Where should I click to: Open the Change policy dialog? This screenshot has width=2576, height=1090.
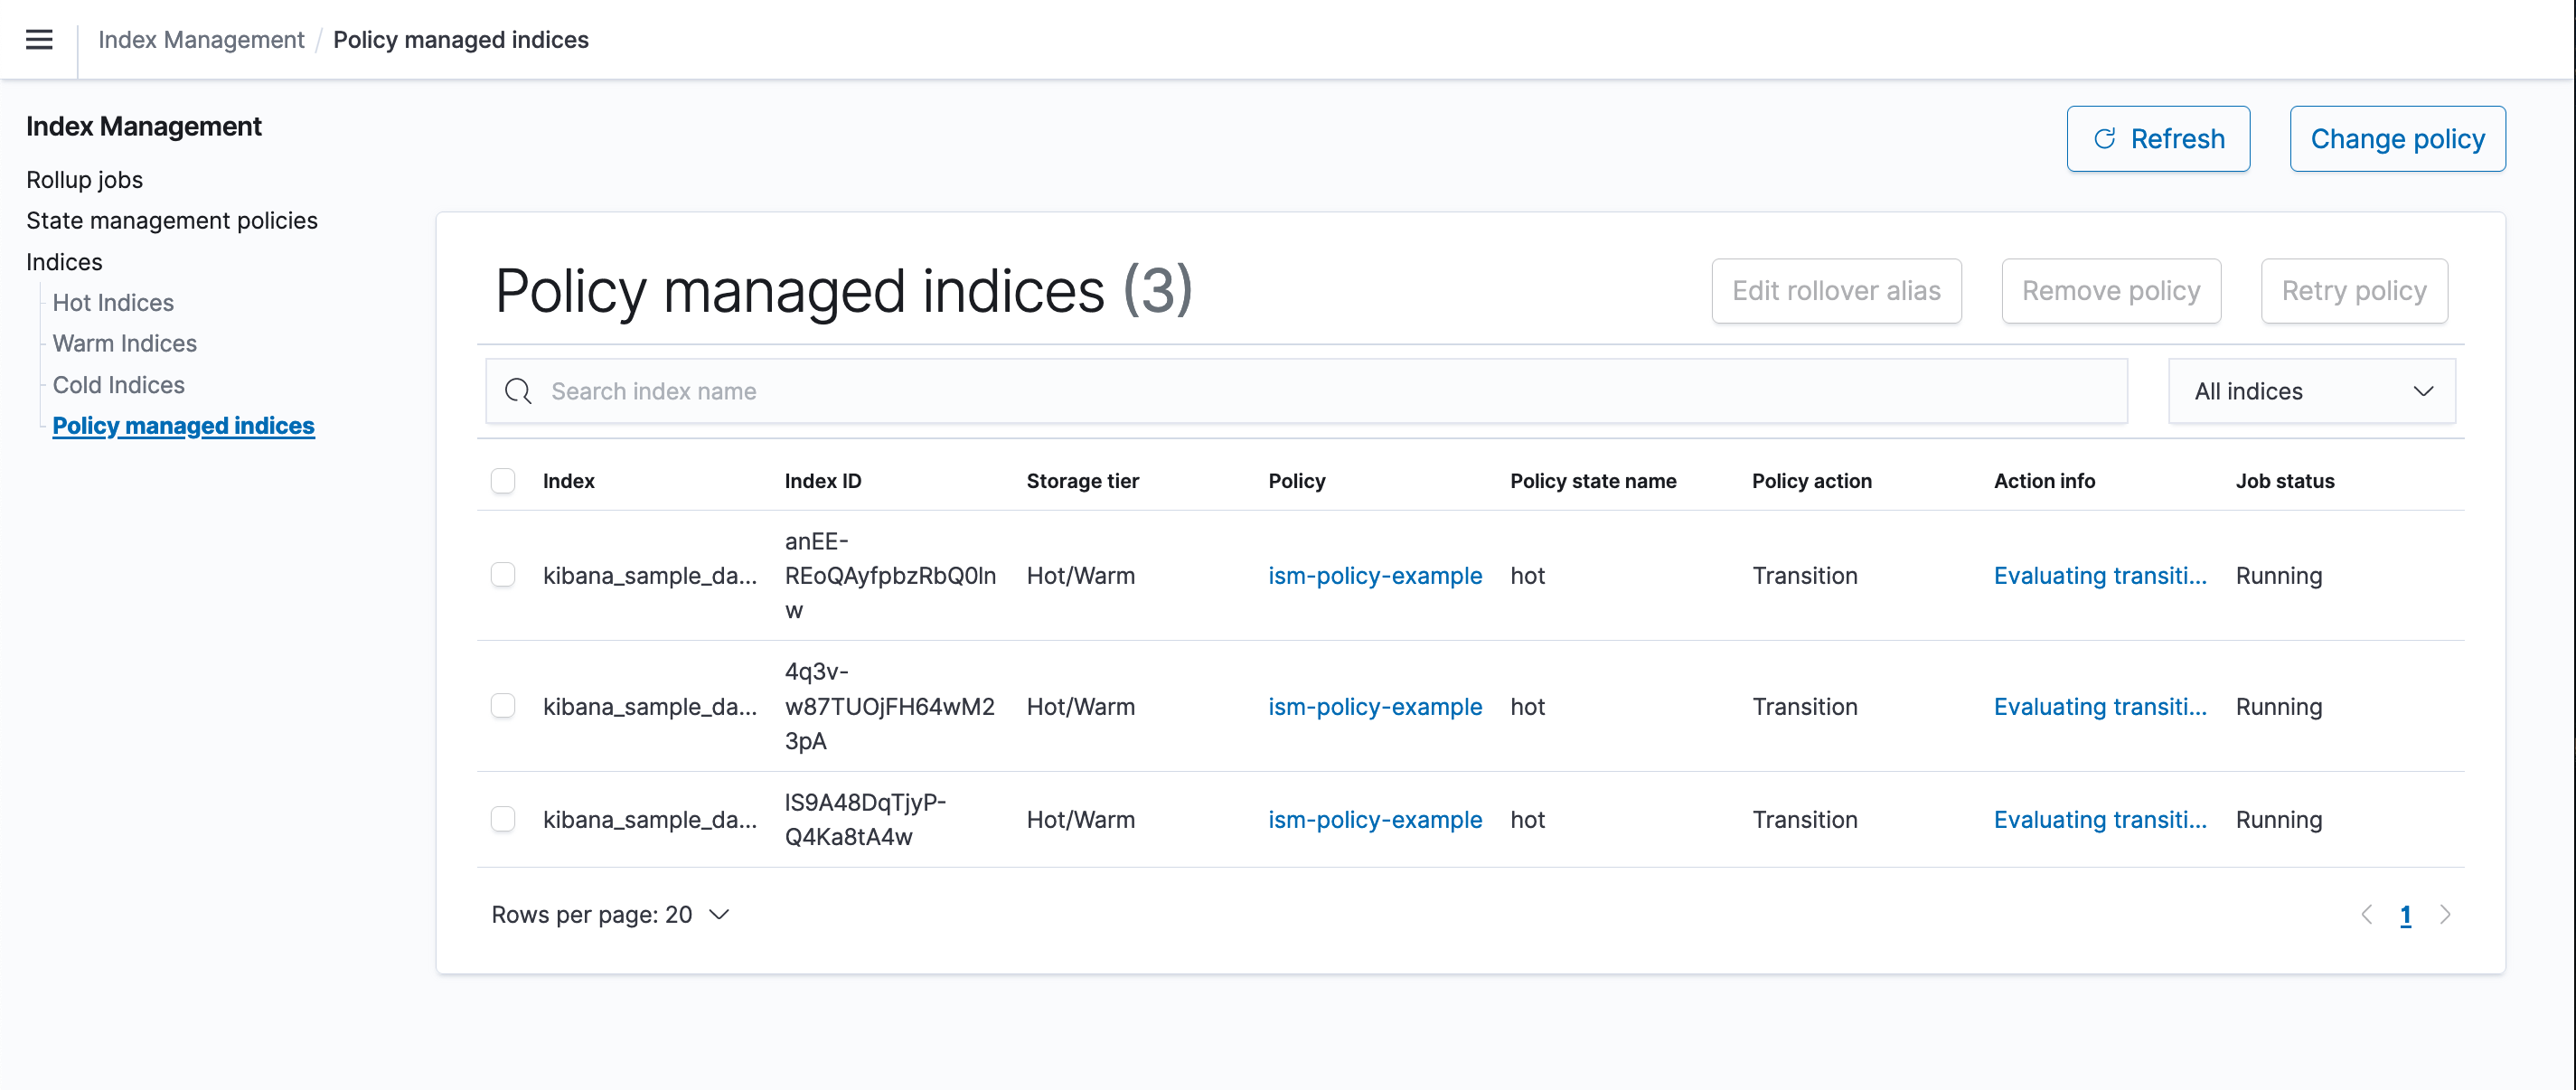(2397, 139)
